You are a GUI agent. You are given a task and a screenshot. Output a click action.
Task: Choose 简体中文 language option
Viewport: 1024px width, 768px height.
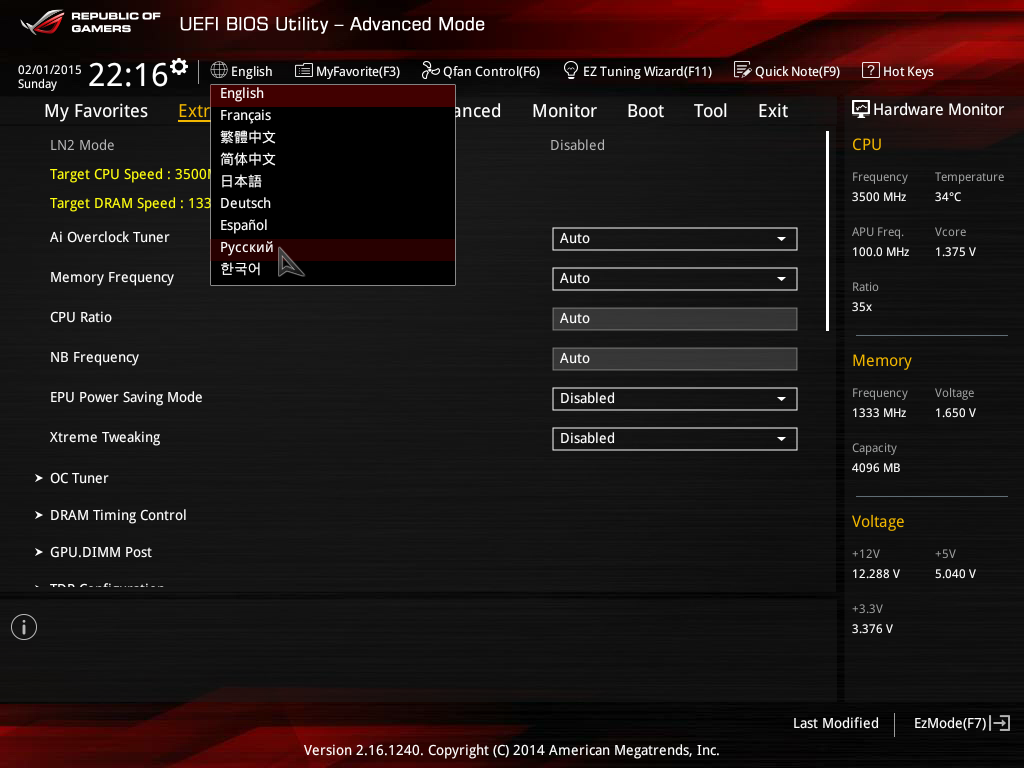[332, 159]
